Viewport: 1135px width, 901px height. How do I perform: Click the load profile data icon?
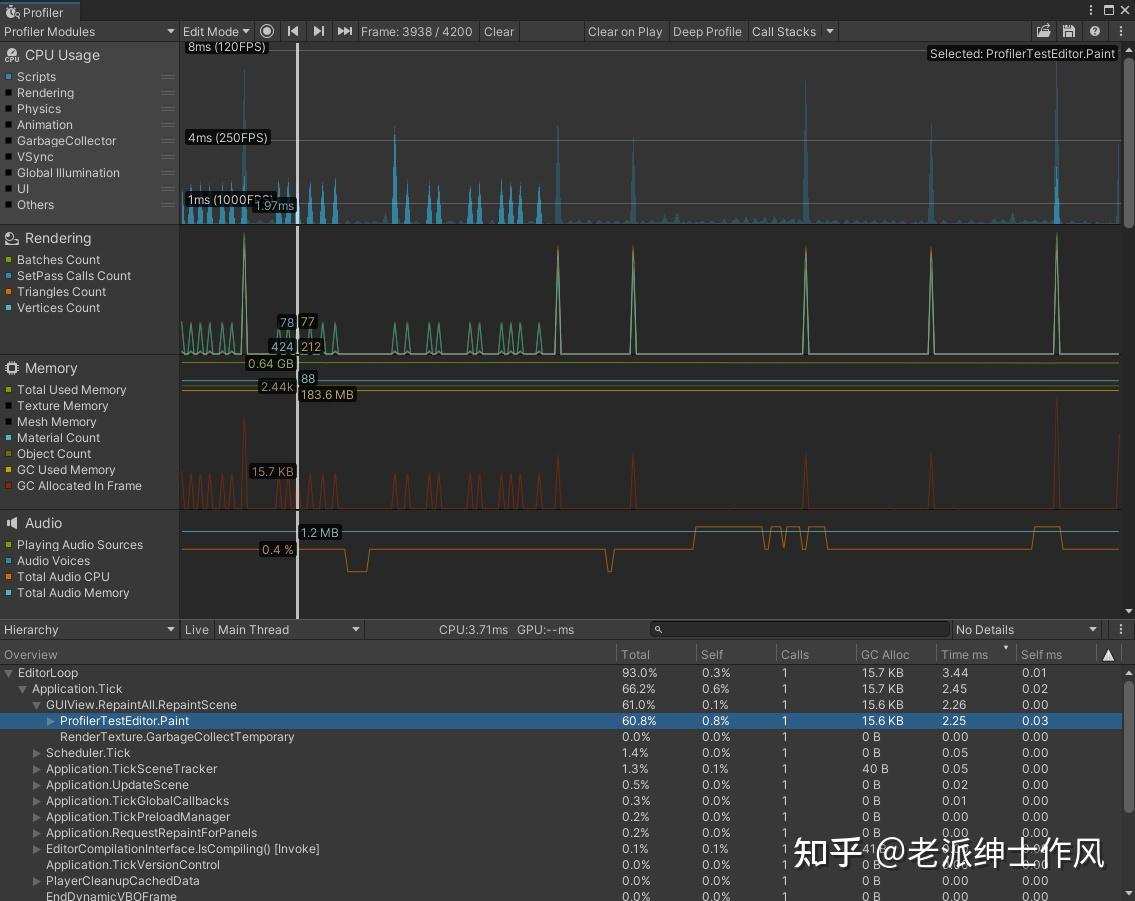[1043, 31]
